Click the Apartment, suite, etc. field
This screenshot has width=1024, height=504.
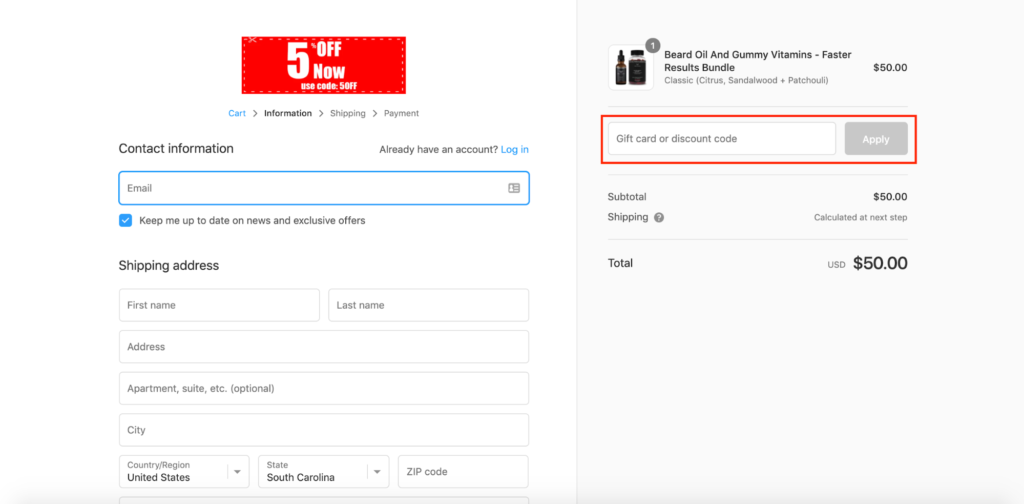[324, 388]
